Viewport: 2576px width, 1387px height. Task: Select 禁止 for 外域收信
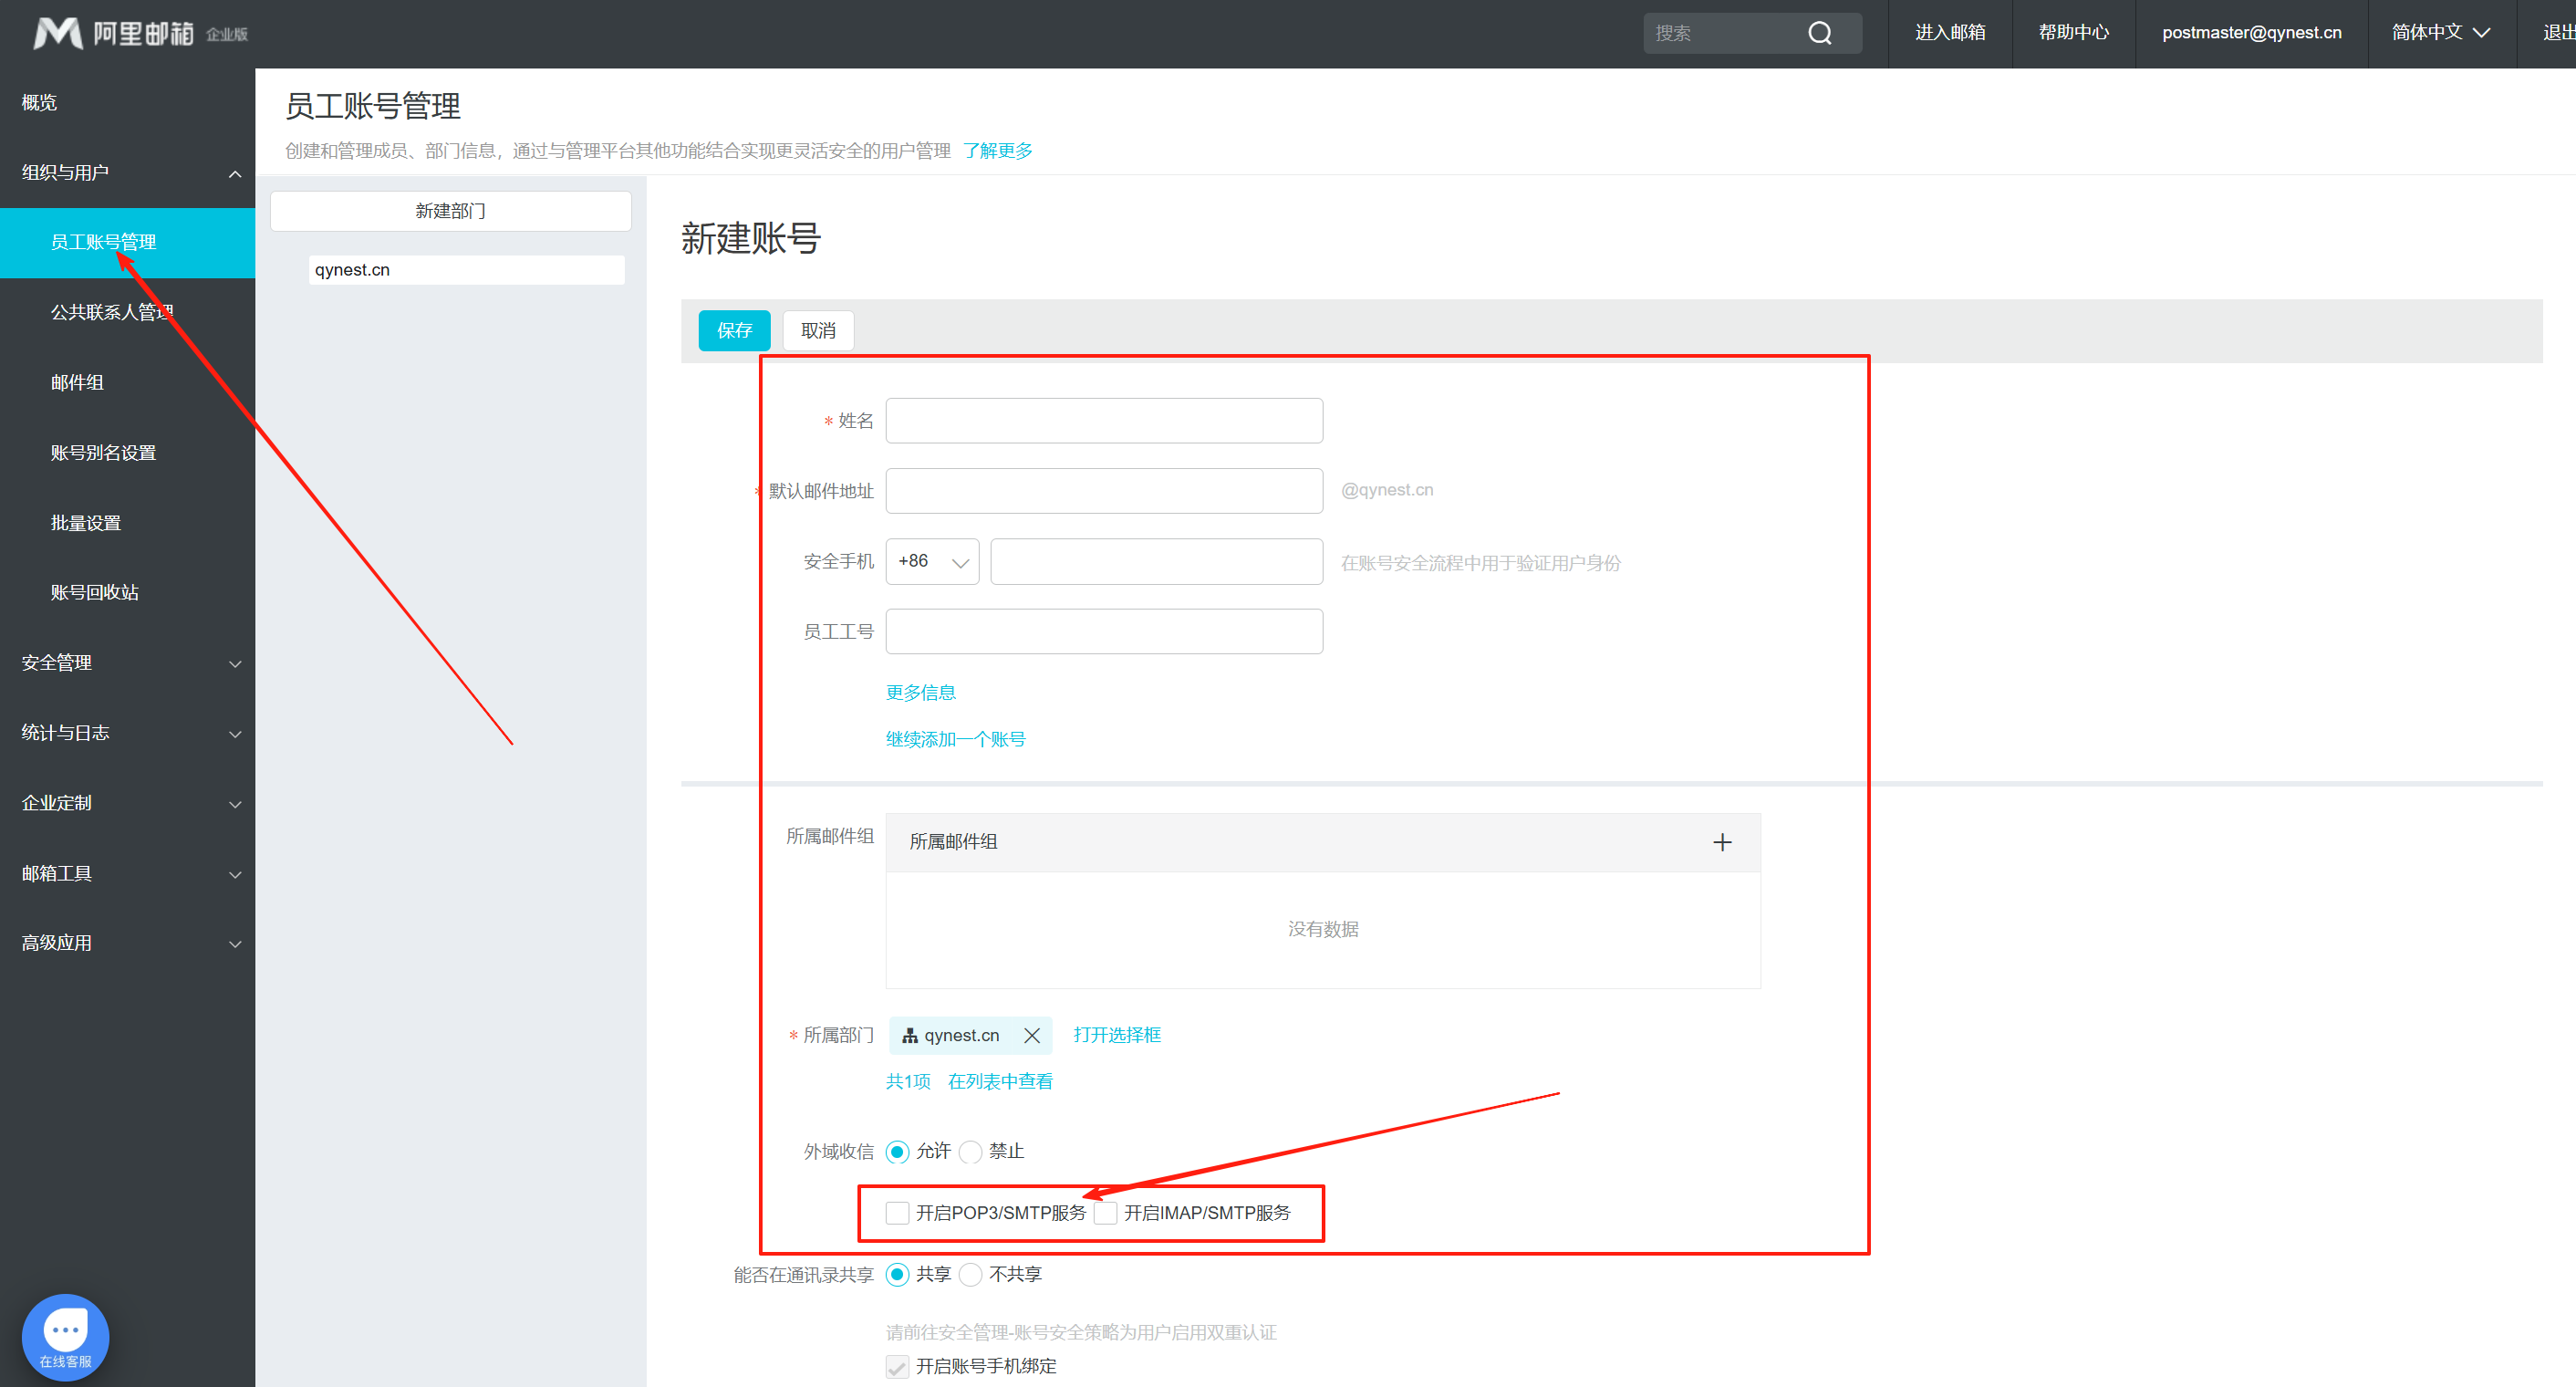click(x=970, y=1151)
